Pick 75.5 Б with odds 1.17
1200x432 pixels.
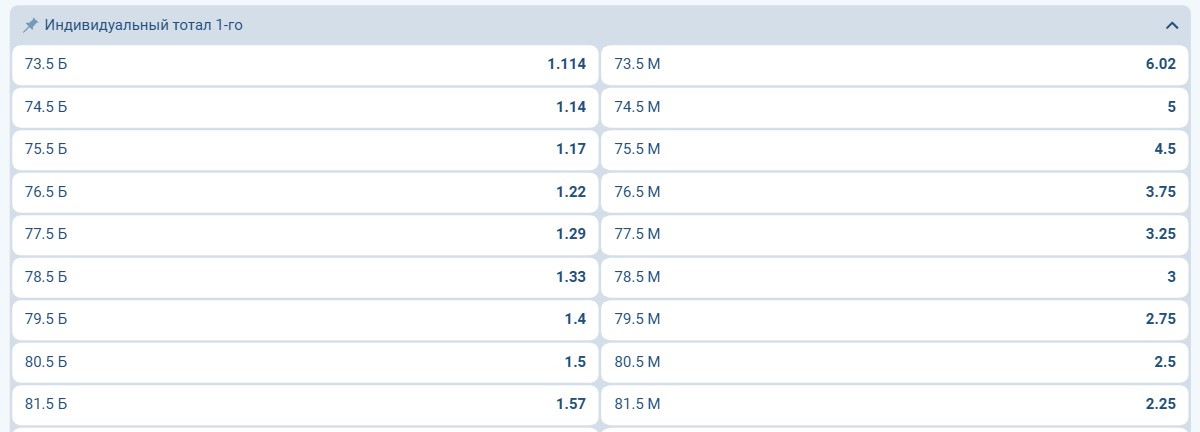click(305, 149)
